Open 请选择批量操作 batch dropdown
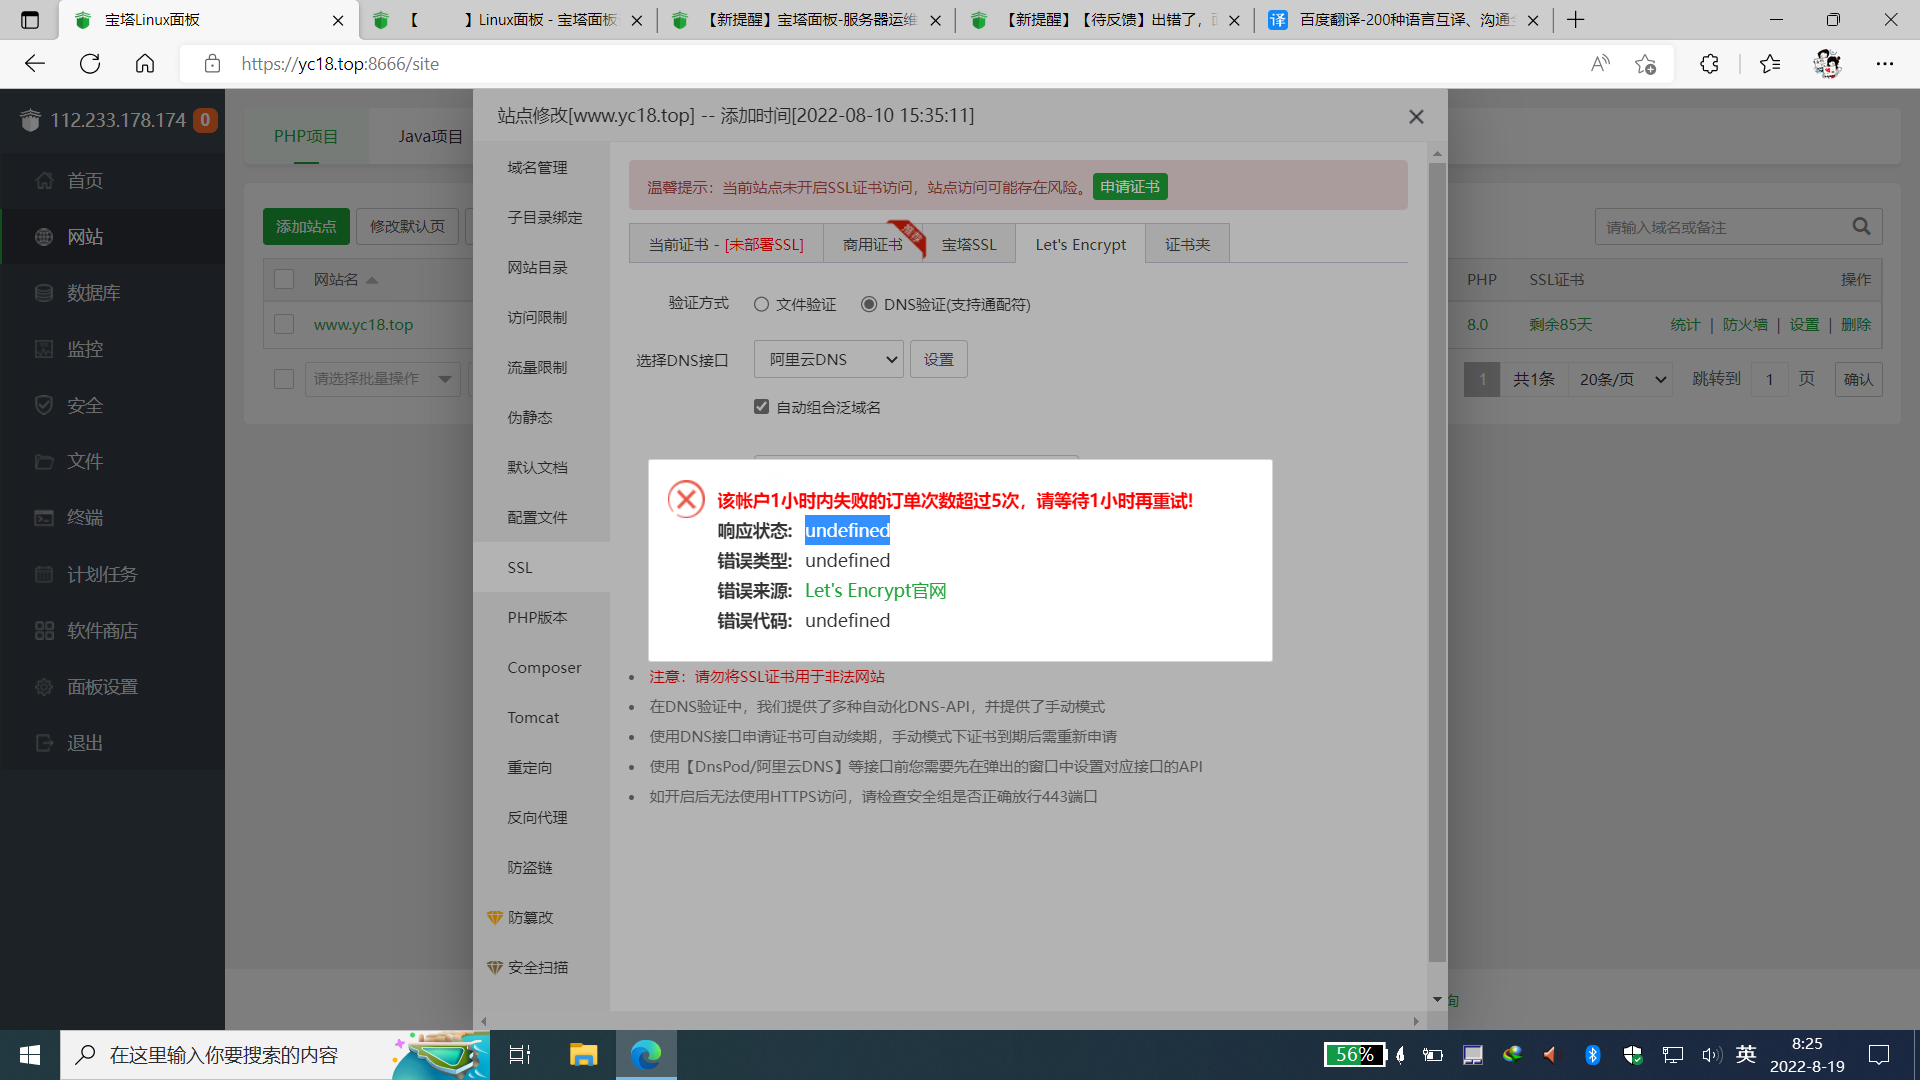Screen dimensions: 1920x1080 (383, 379)
